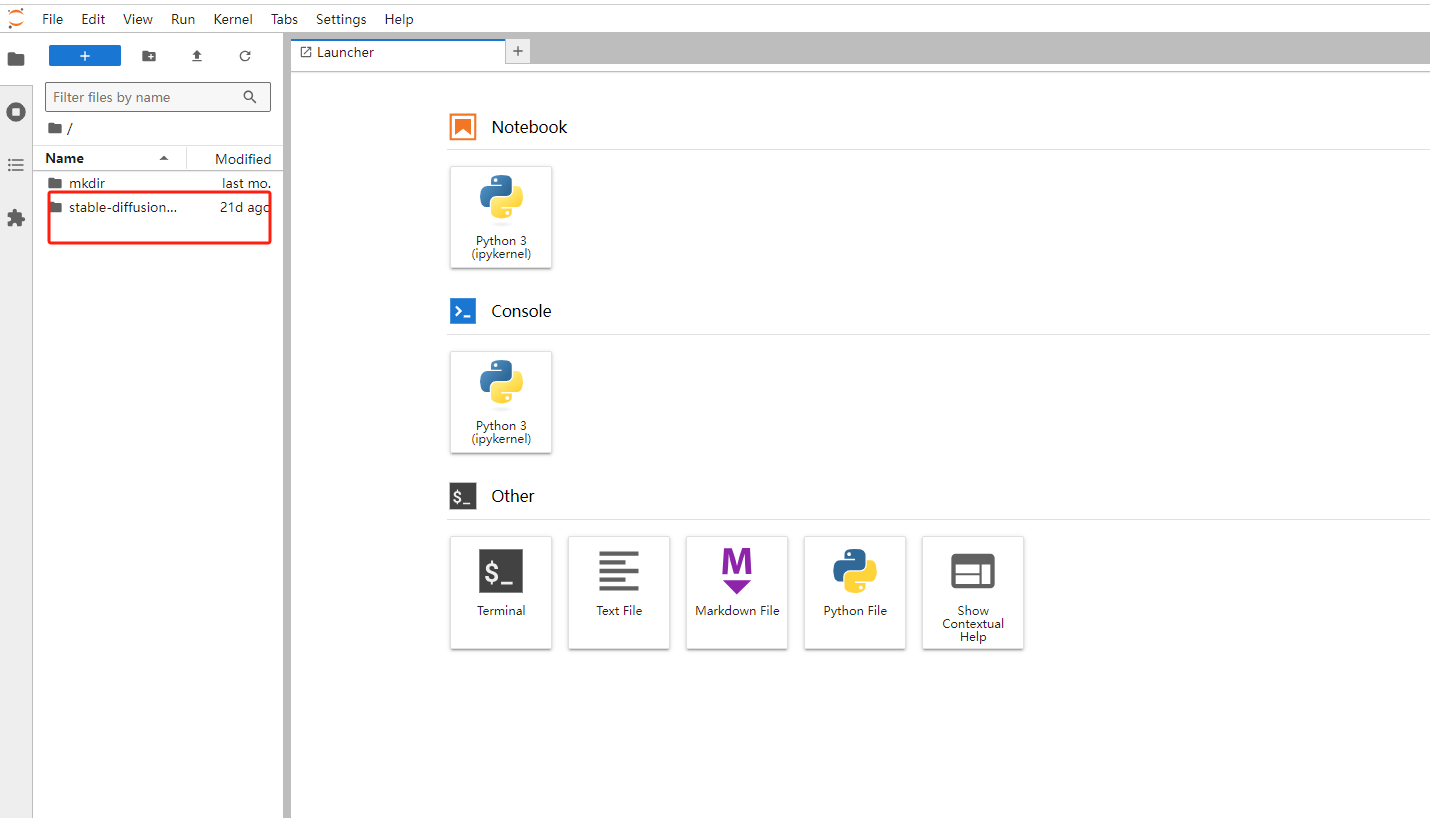Click Show Contextual Help card
The width and height of the screenshot is (1430, 818).
(x=973, y=593)
